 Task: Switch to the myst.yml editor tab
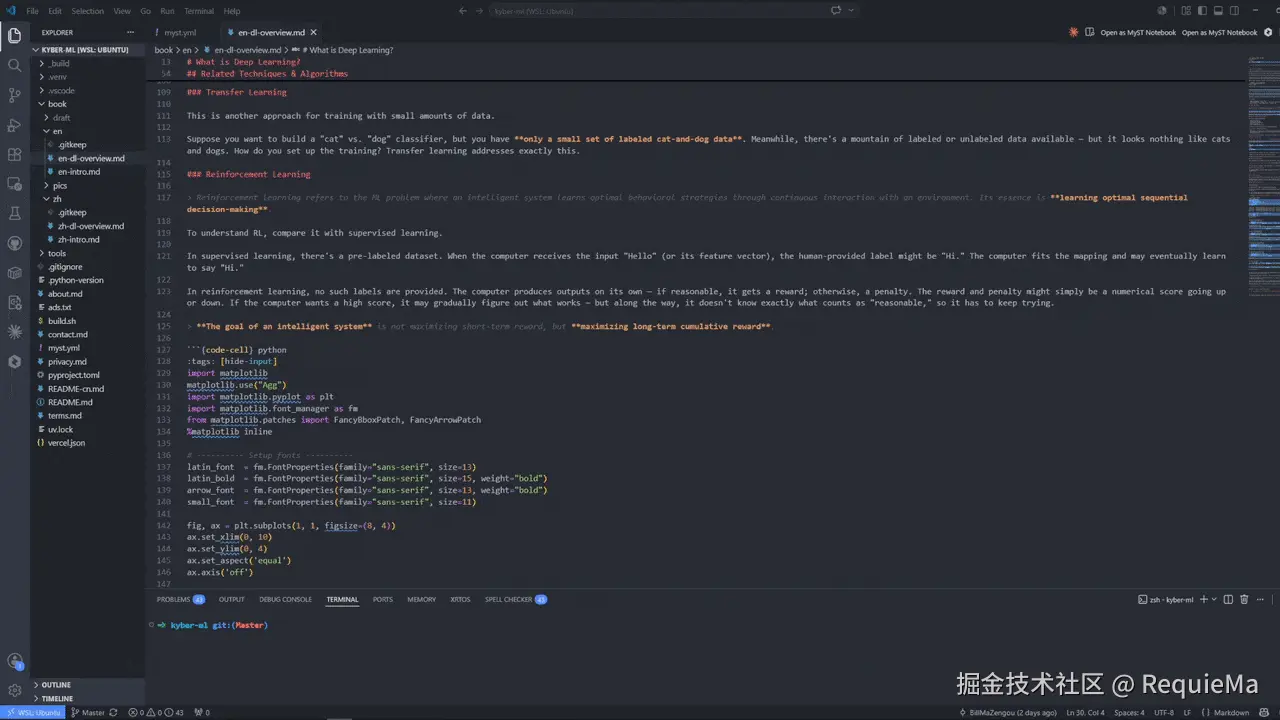180,32
